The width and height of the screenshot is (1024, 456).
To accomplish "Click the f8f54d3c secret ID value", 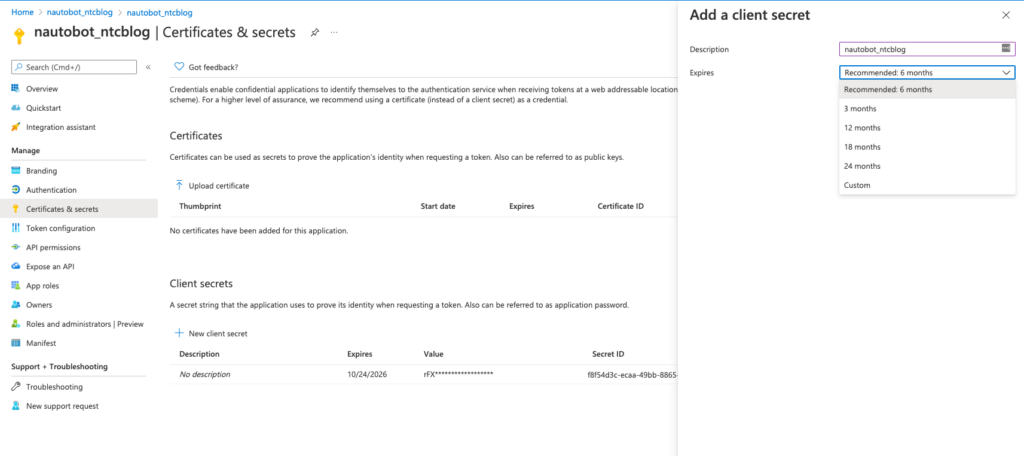I will 632,374.
